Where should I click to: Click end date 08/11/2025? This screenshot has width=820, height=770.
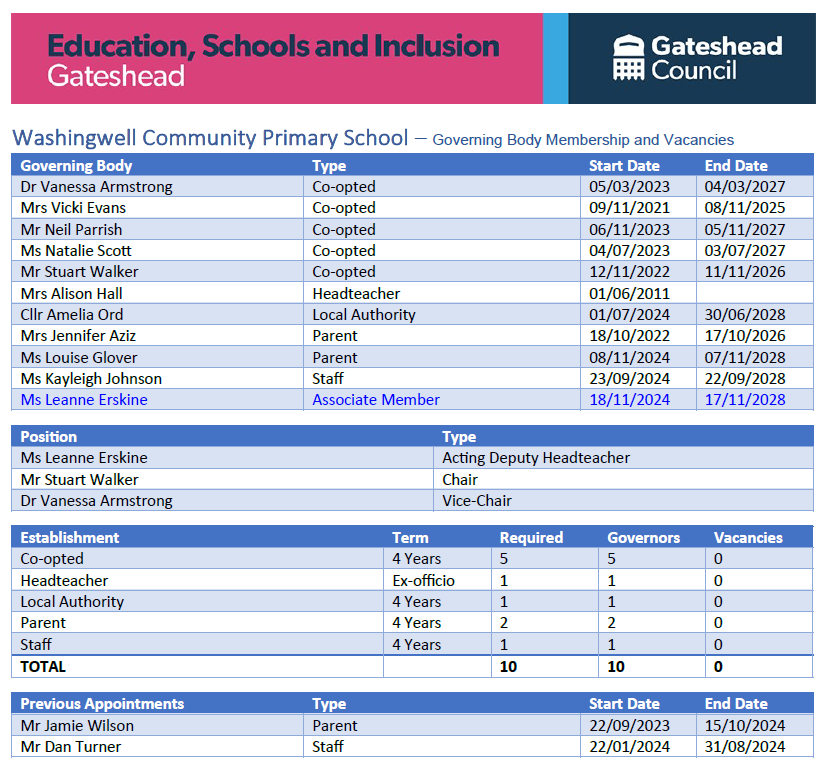pos(745,208)
